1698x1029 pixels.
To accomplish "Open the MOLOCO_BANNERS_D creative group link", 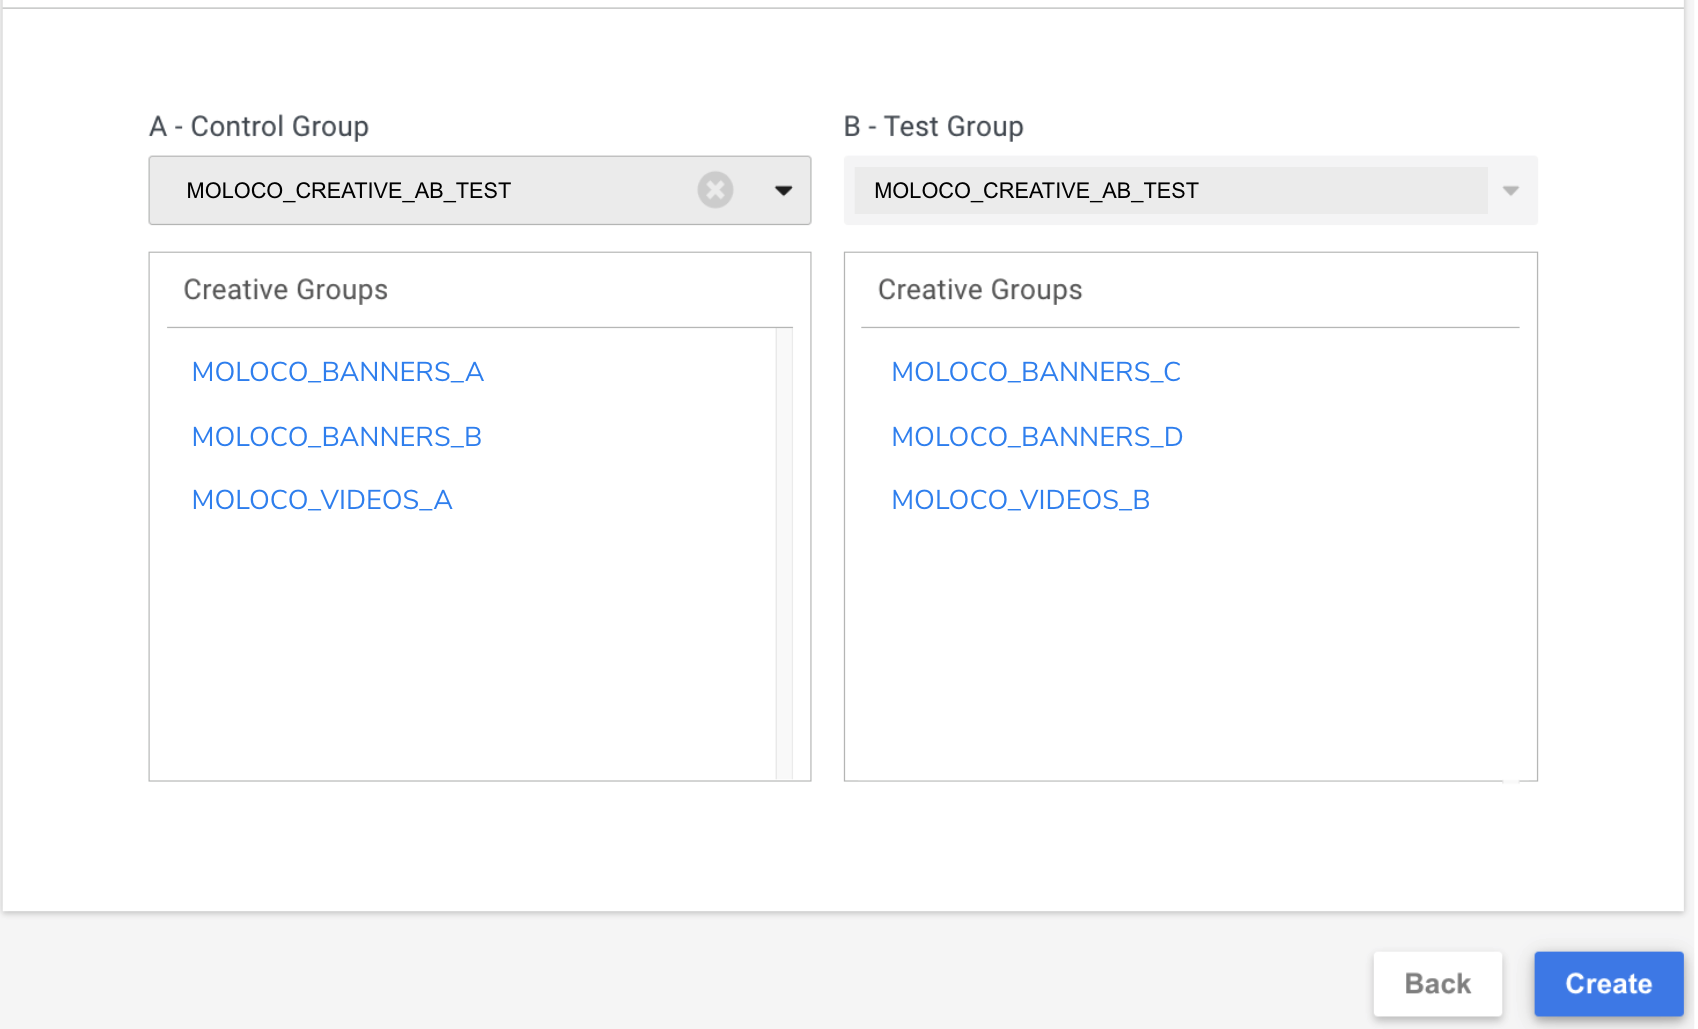I will pyautogui.click(x=1037, y=437).
